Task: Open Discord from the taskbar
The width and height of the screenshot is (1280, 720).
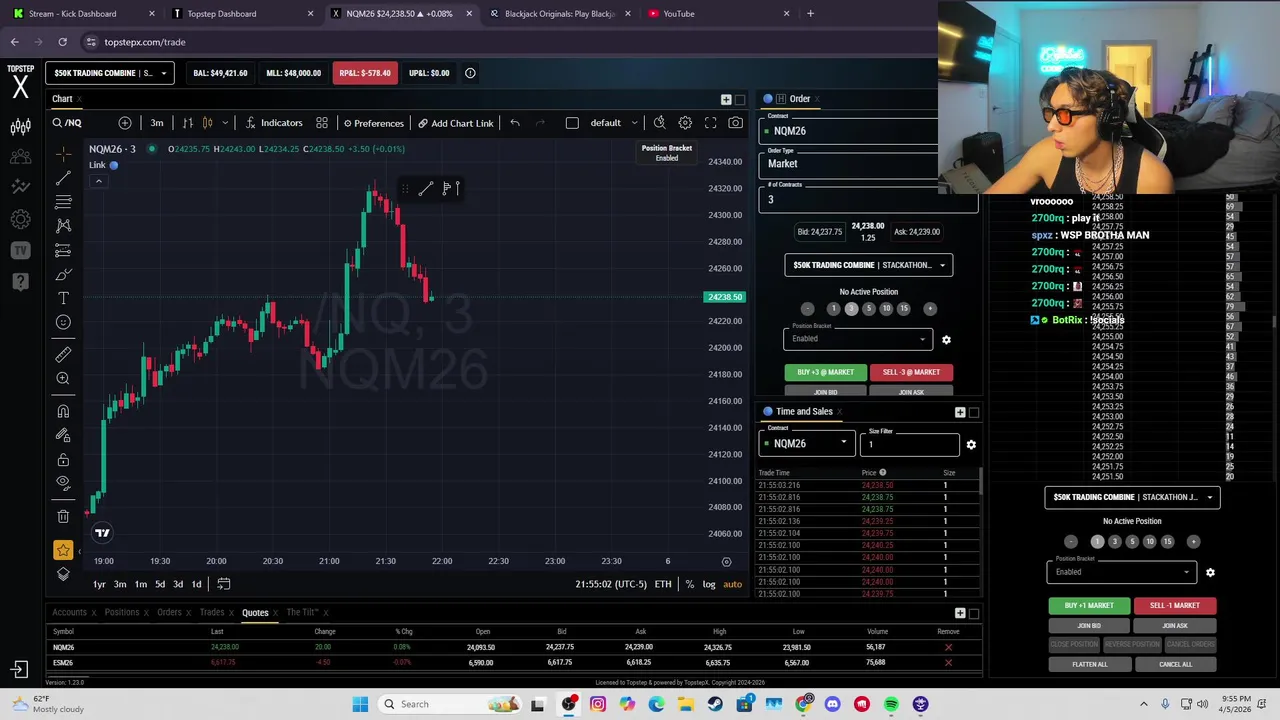Action: click(x=833, y=704)
